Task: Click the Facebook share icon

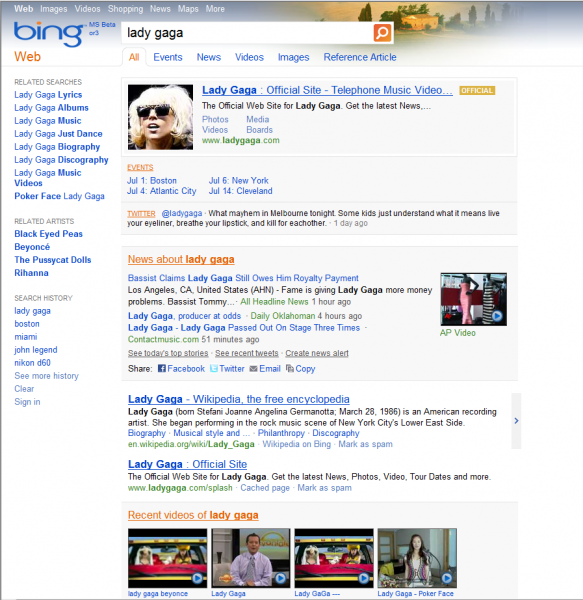Action: click(162, 368)
